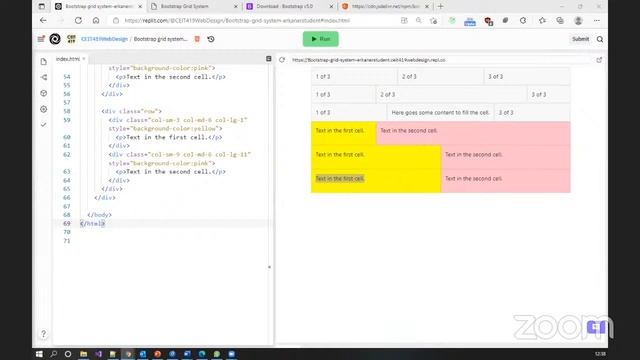
Task: Switch to the Download Bootstrap v5.0 tab
Action: (289, 7)
